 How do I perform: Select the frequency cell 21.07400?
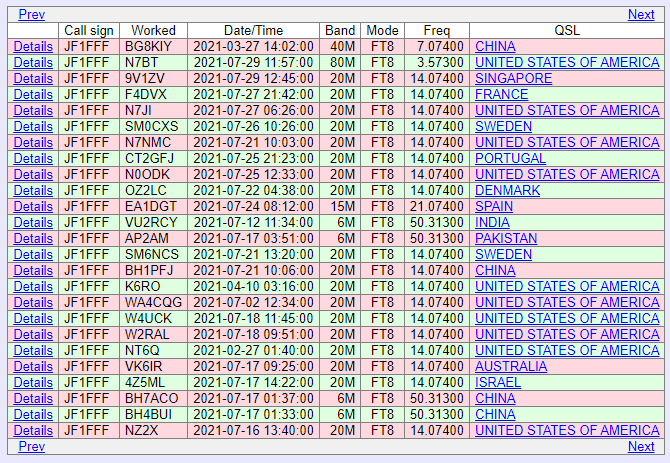click(437, 207)
